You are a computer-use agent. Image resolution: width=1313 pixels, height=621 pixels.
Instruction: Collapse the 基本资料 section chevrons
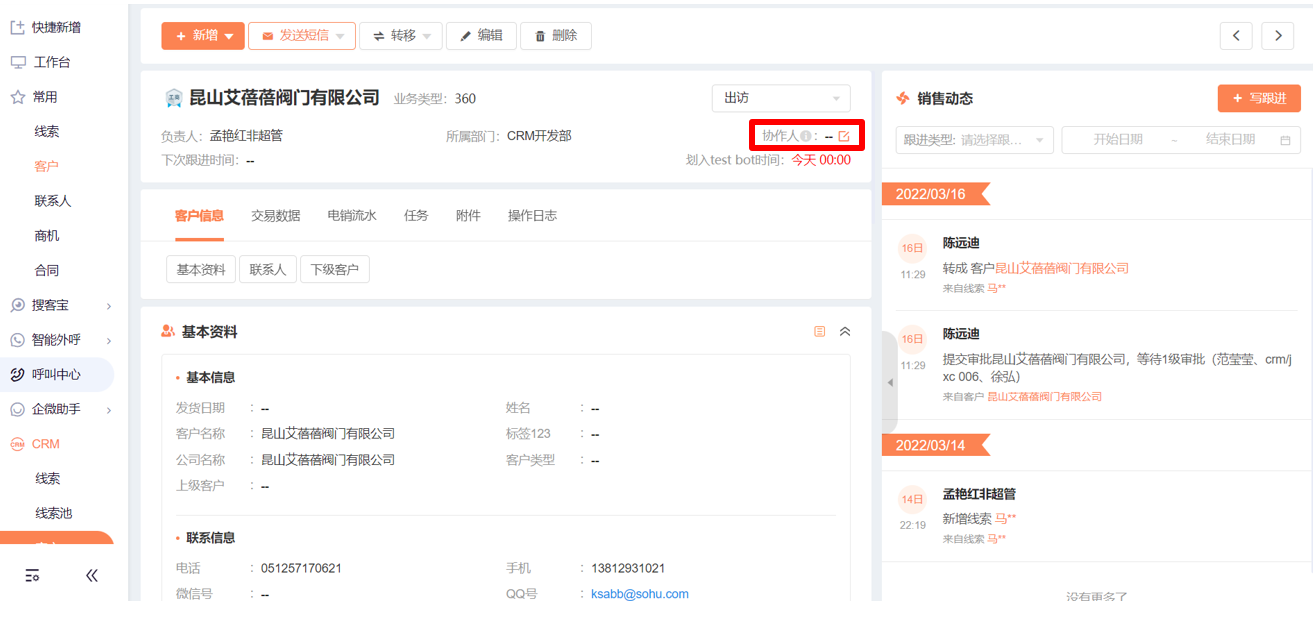pos(845,331)
